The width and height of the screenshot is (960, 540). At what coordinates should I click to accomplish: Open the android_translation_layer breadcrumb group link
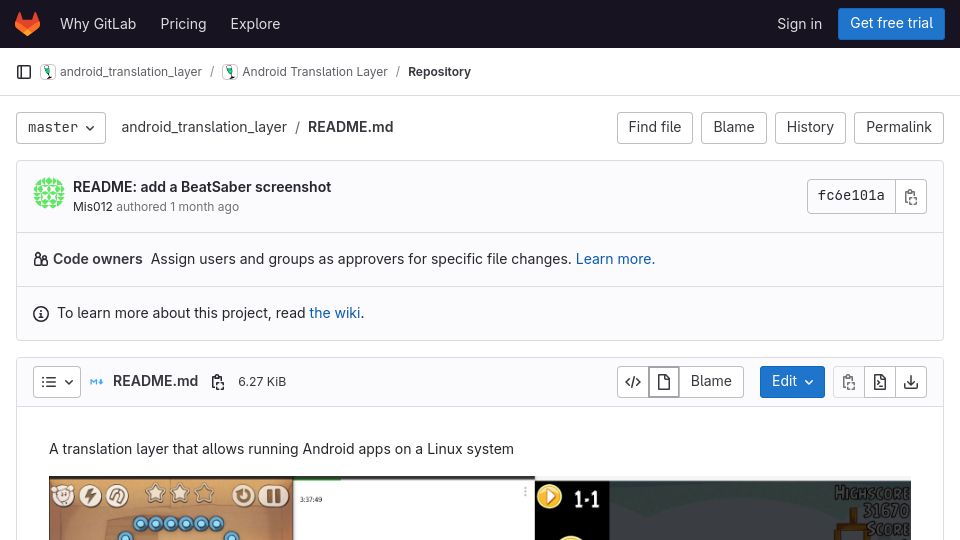coord(130,72)
